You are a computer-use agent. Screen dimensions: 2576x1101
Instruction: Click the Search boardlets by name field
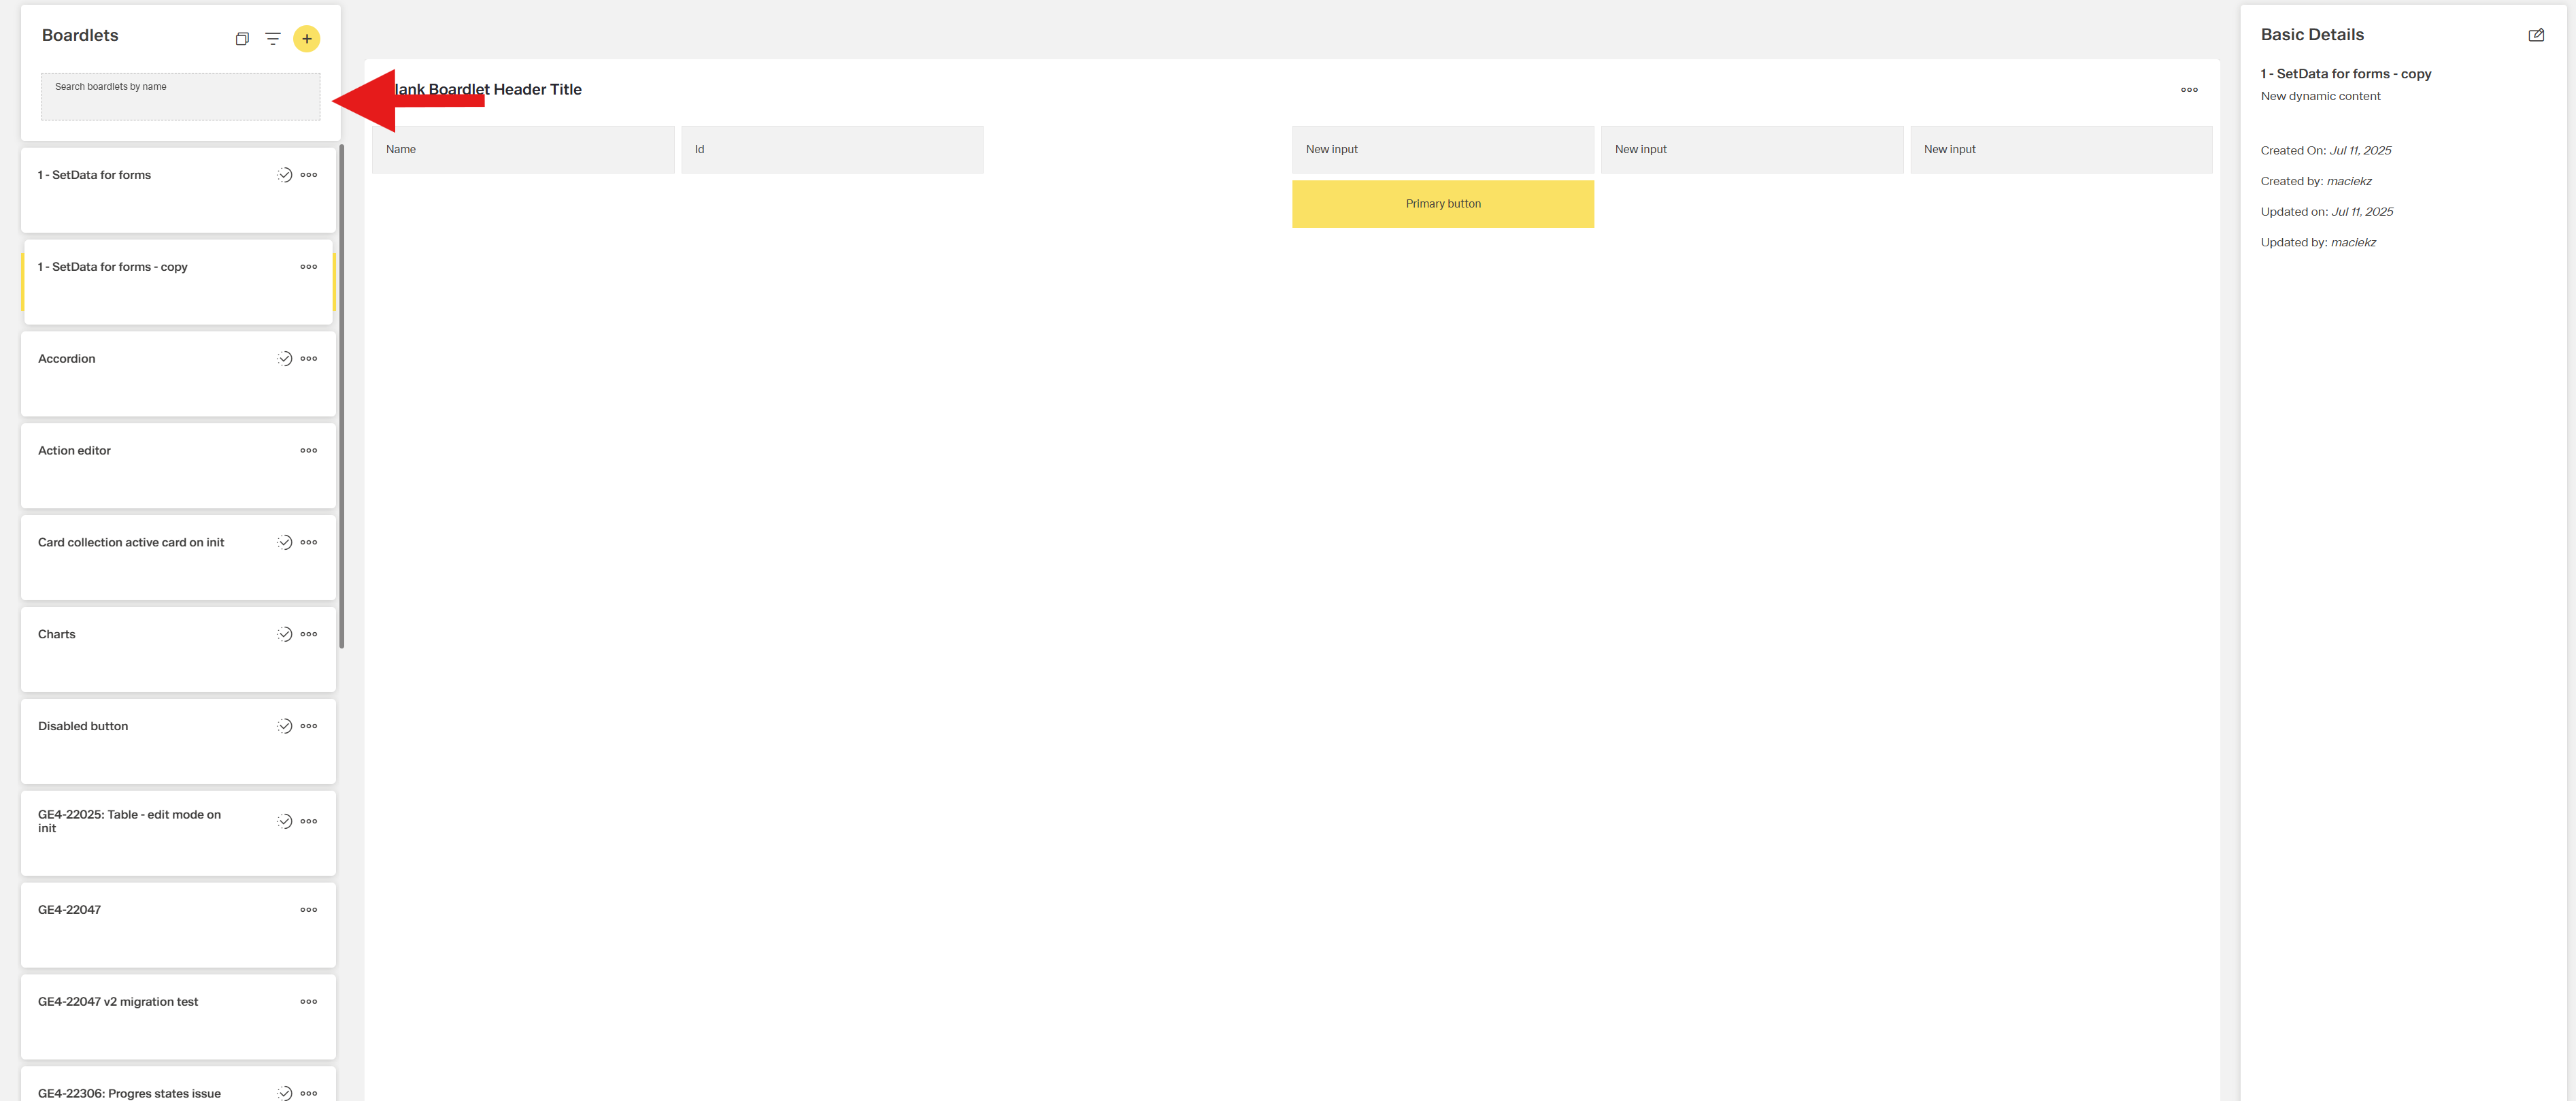(x=180, y=96)
